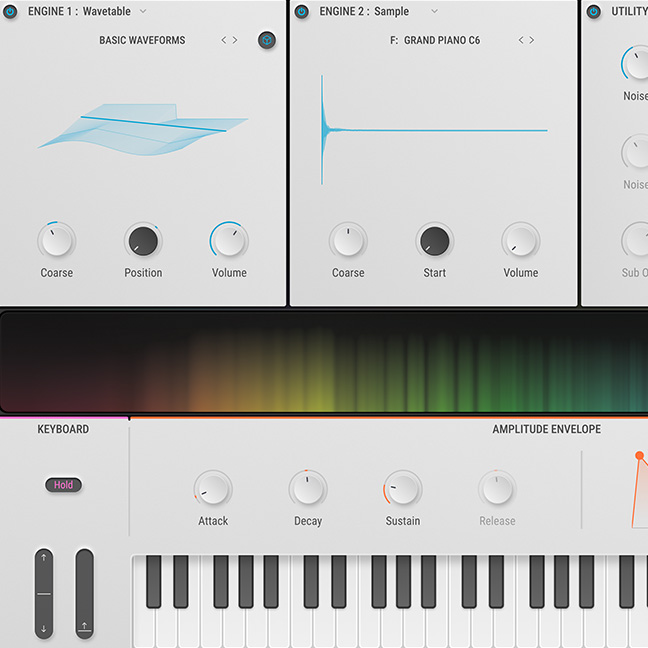Open the Basic Waveforms preset name menu
Screen dimensions: 648x648
(x=142, y=40)
